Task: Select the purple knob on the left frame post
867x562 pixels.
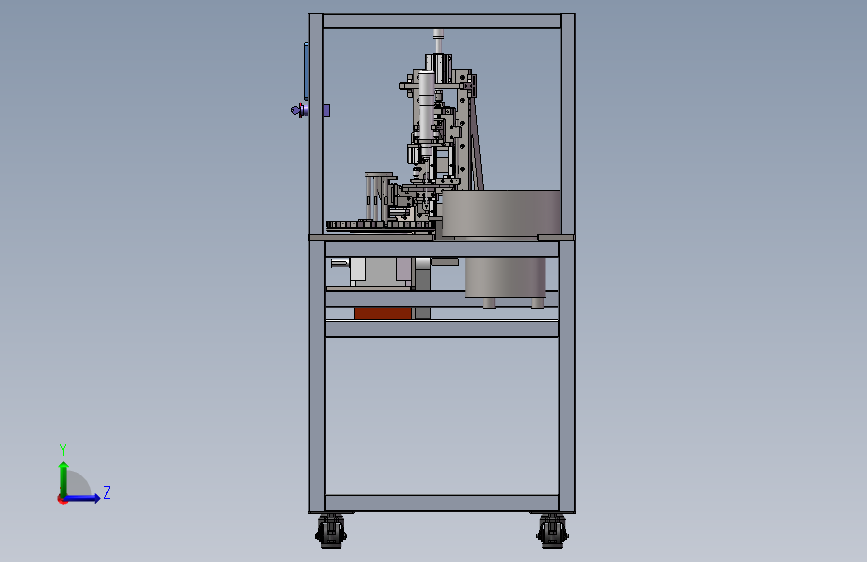Action: click(299, 111)
